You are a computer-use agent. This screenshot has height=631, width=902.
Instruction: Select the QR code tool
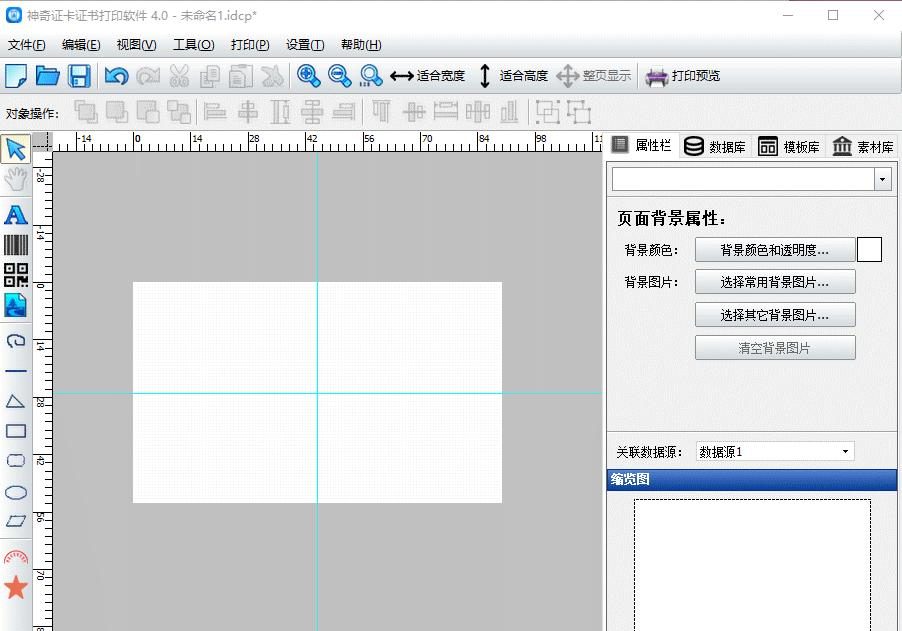pos(16,275)
